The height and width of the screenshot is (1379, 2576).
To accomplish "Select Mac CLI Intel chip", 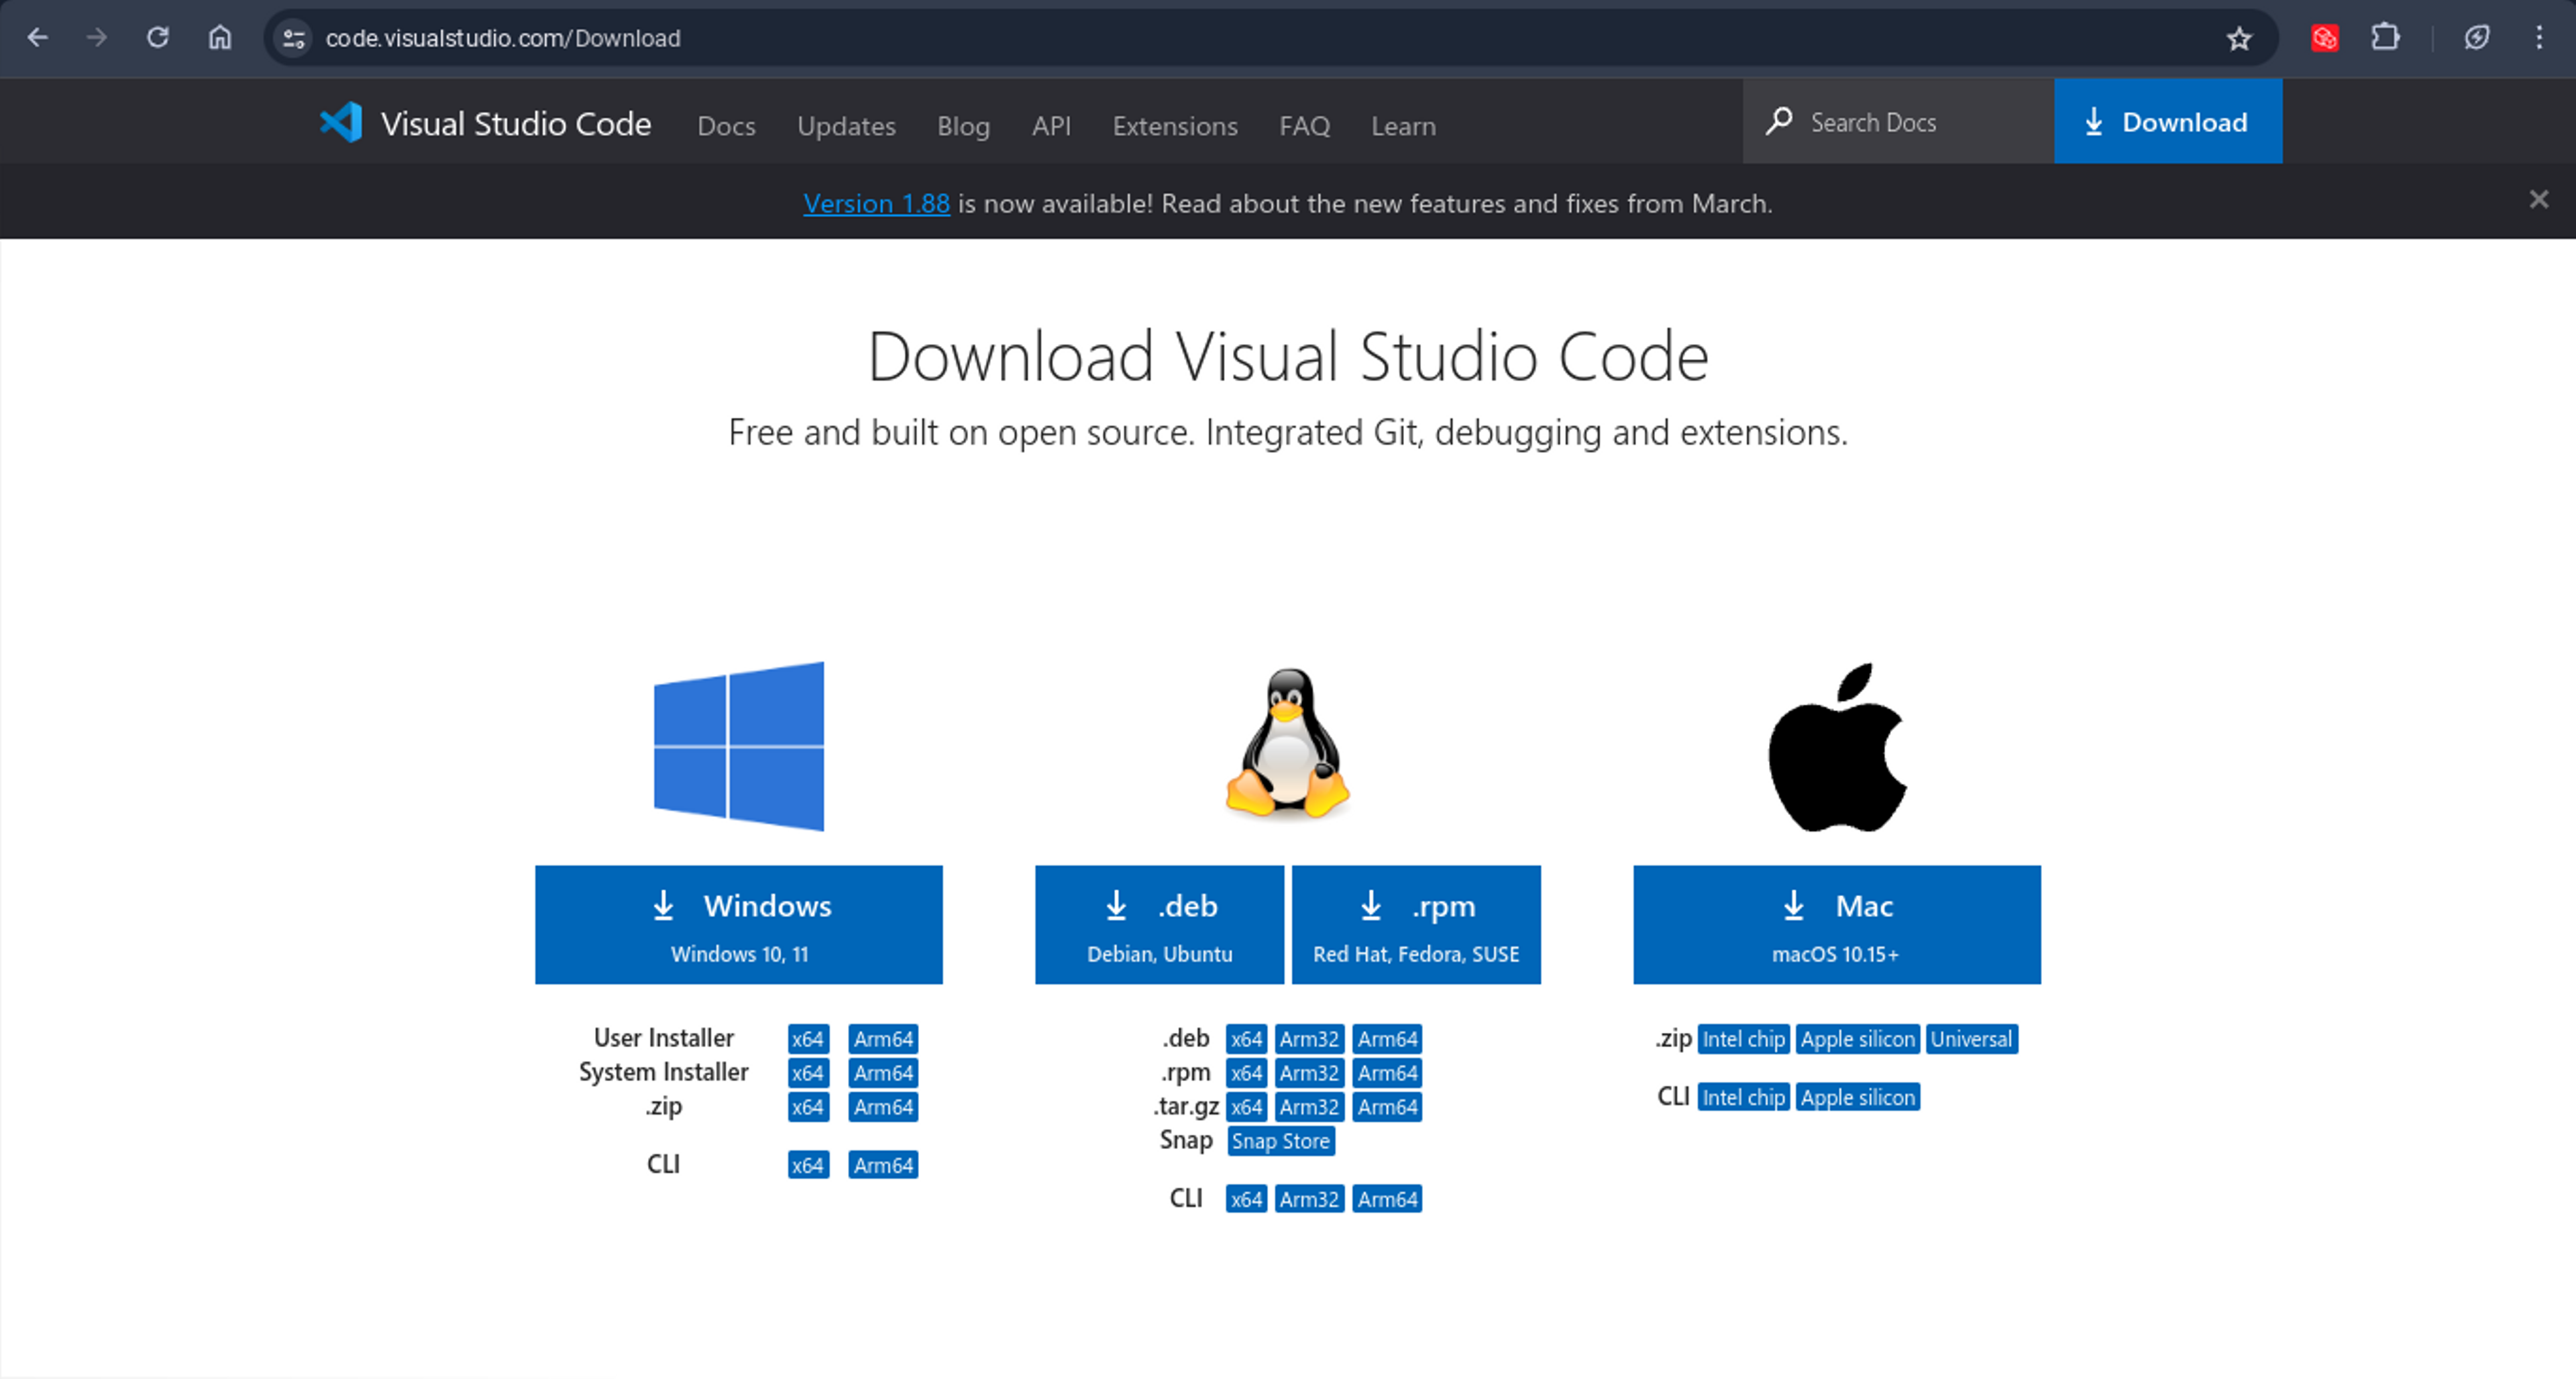I will pyautogui.click(x=1743, y=1097).
